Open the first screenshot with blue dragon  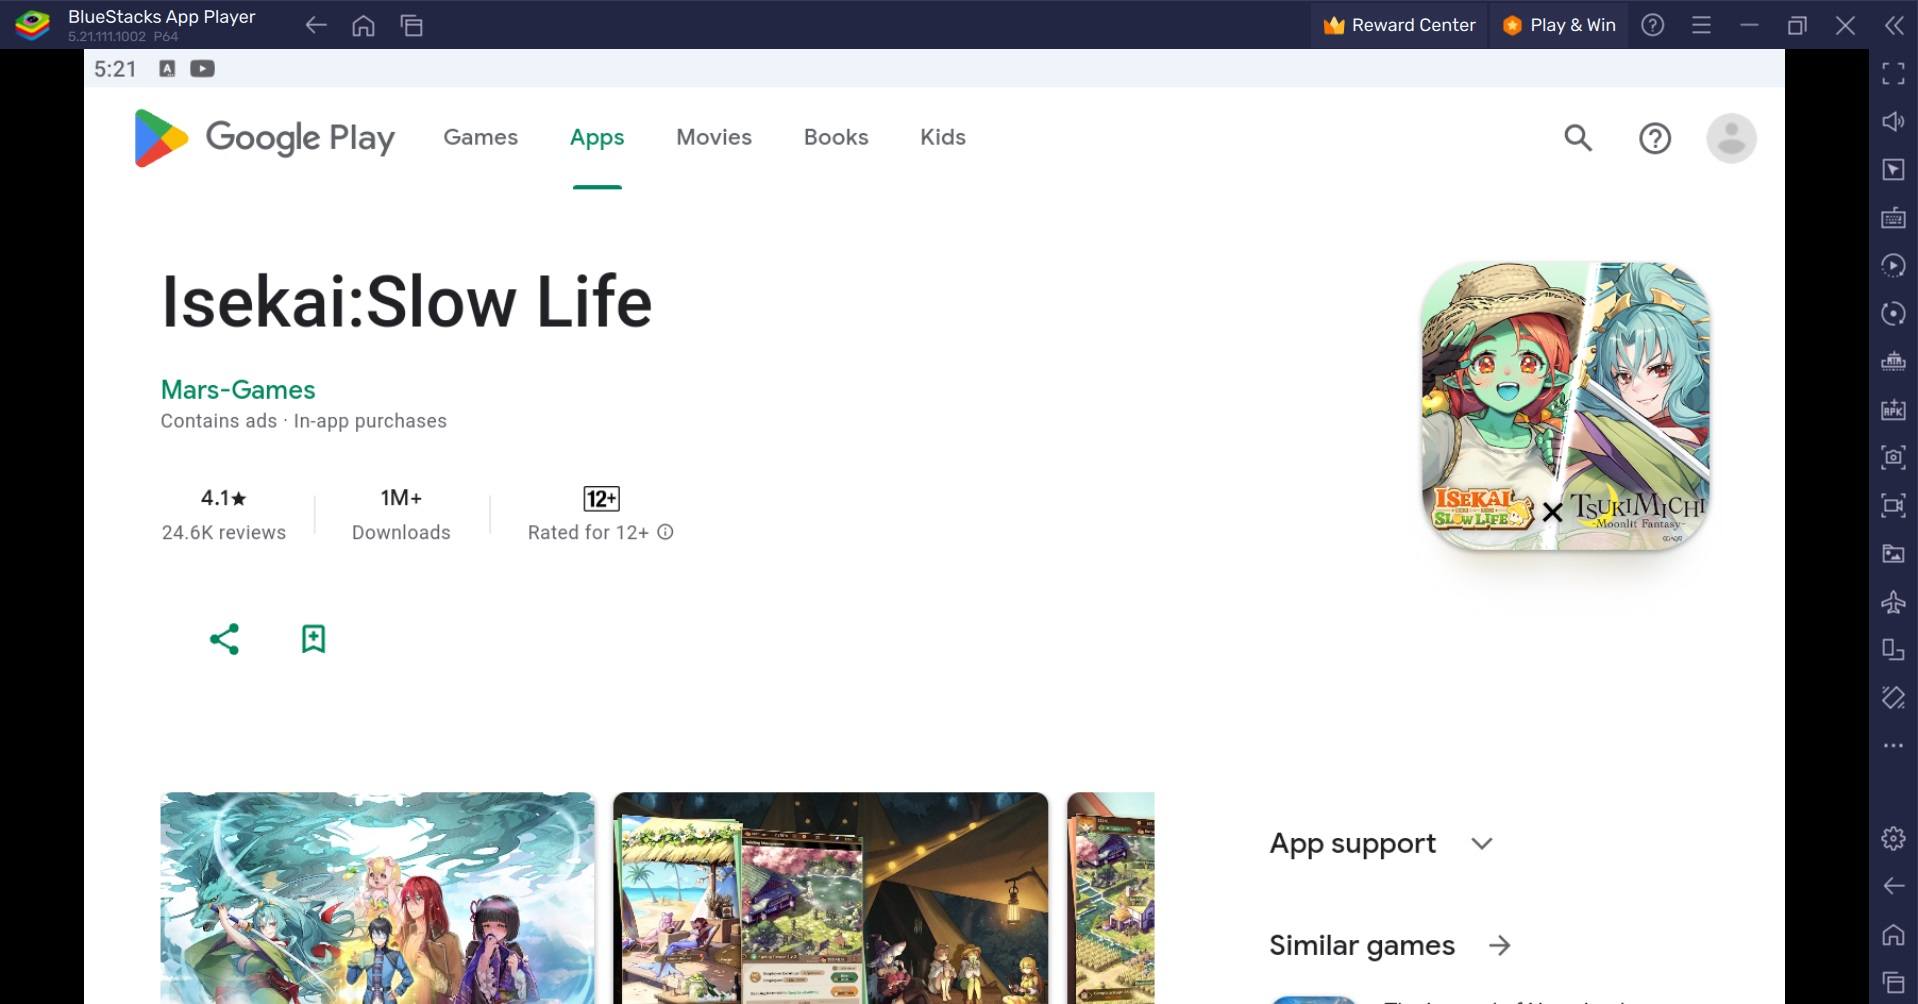click(377, 898)
